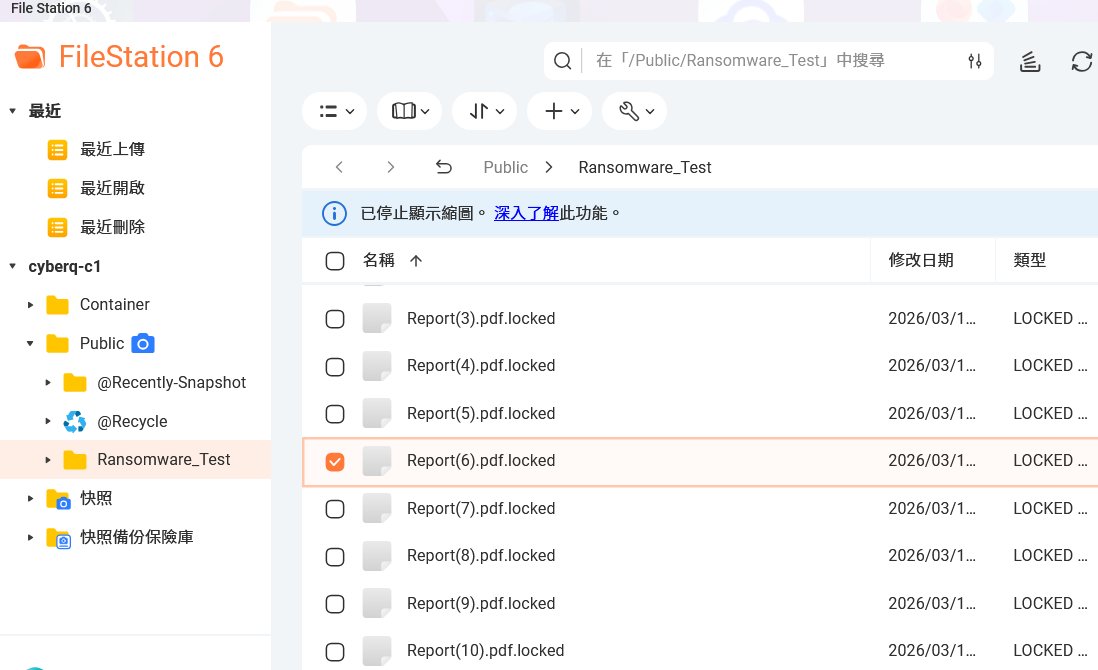Open the view mode dropdown

coord(335,111)
